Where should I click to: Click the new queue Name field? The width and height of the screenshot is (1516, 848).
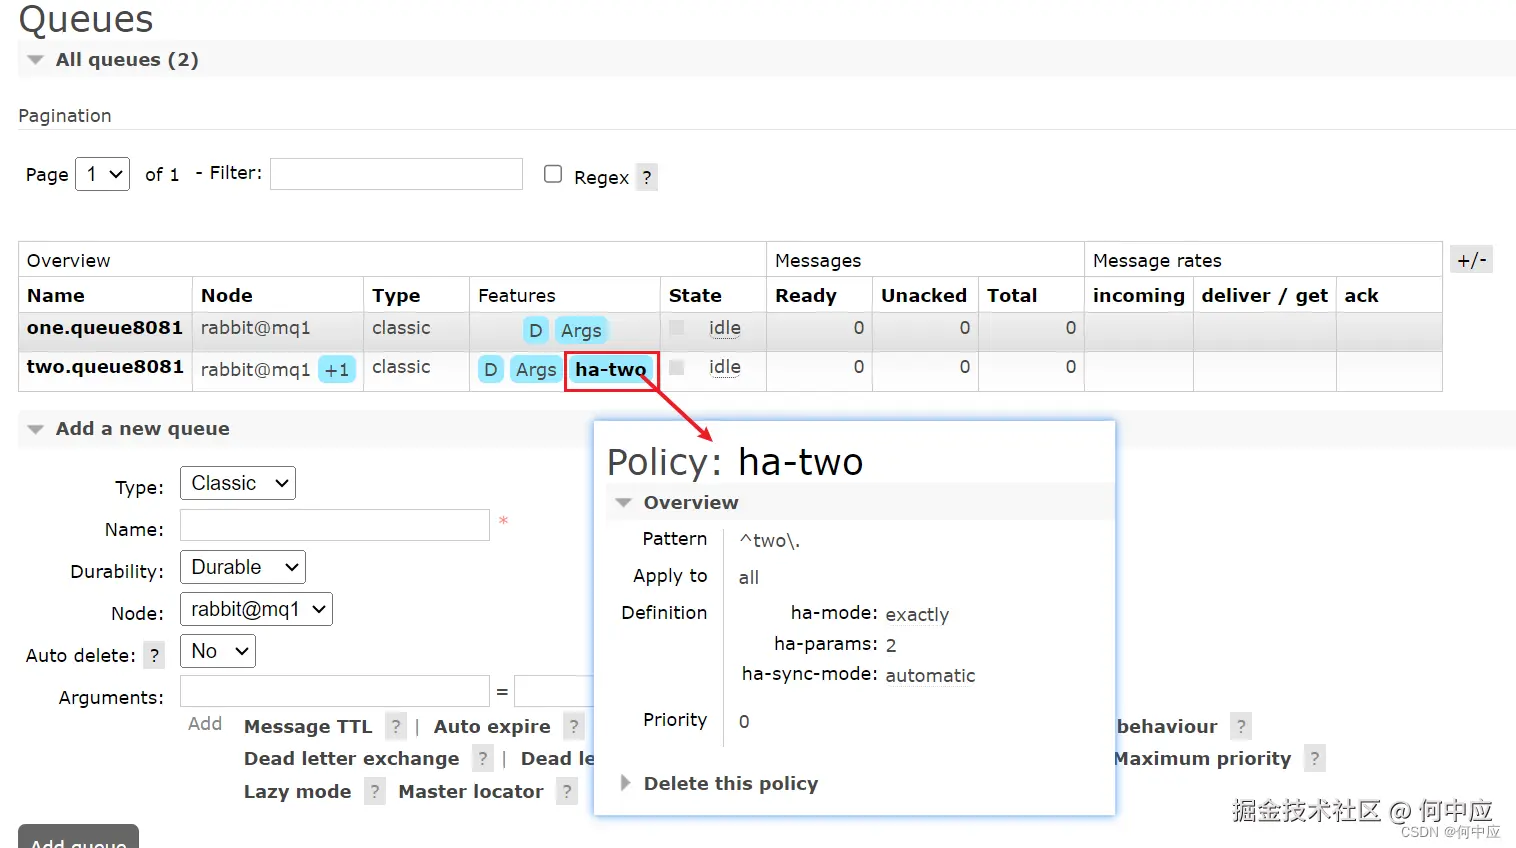tap(335, 525)
